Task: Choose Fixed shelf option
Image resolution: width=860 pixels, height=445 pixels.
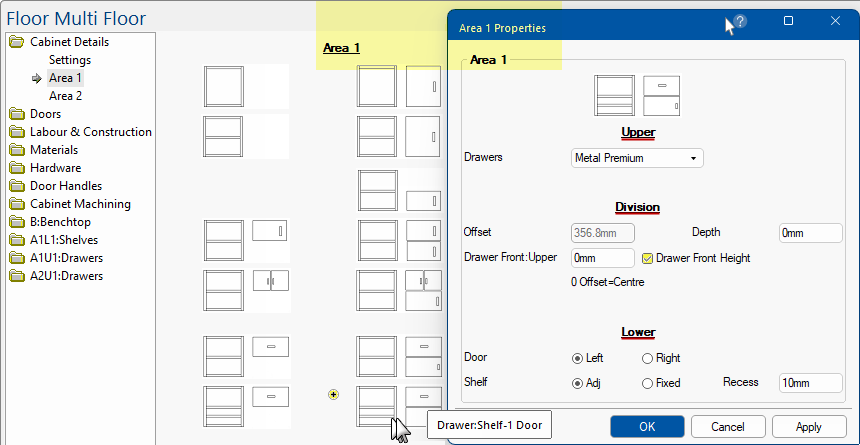Action: (647, 384)
